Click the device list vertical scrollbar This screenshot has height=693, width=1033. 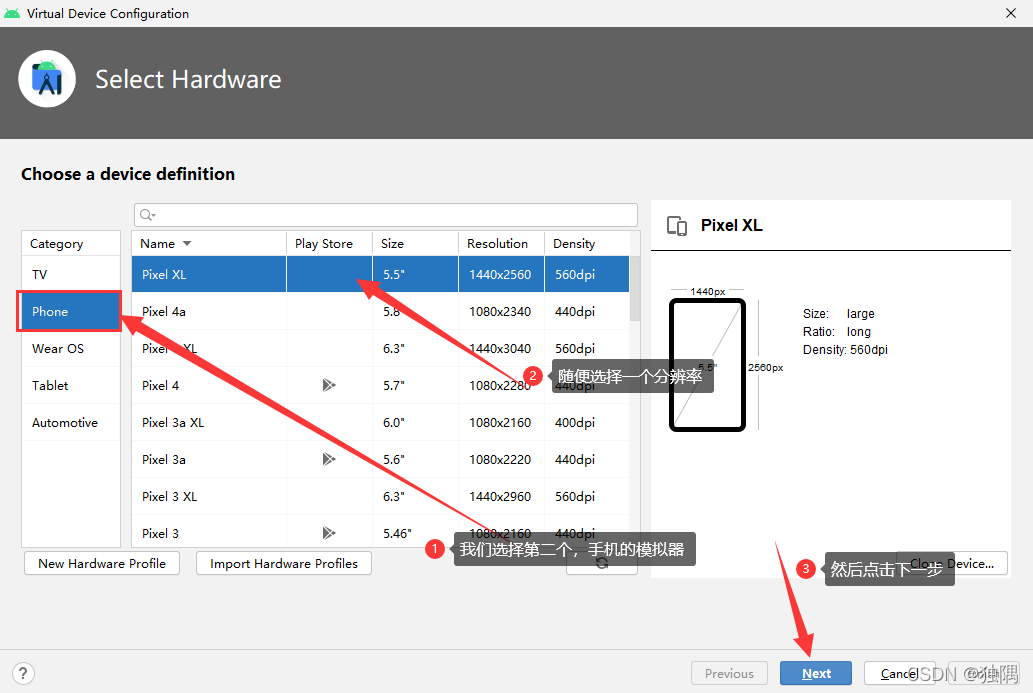click(x=634, y=289)
